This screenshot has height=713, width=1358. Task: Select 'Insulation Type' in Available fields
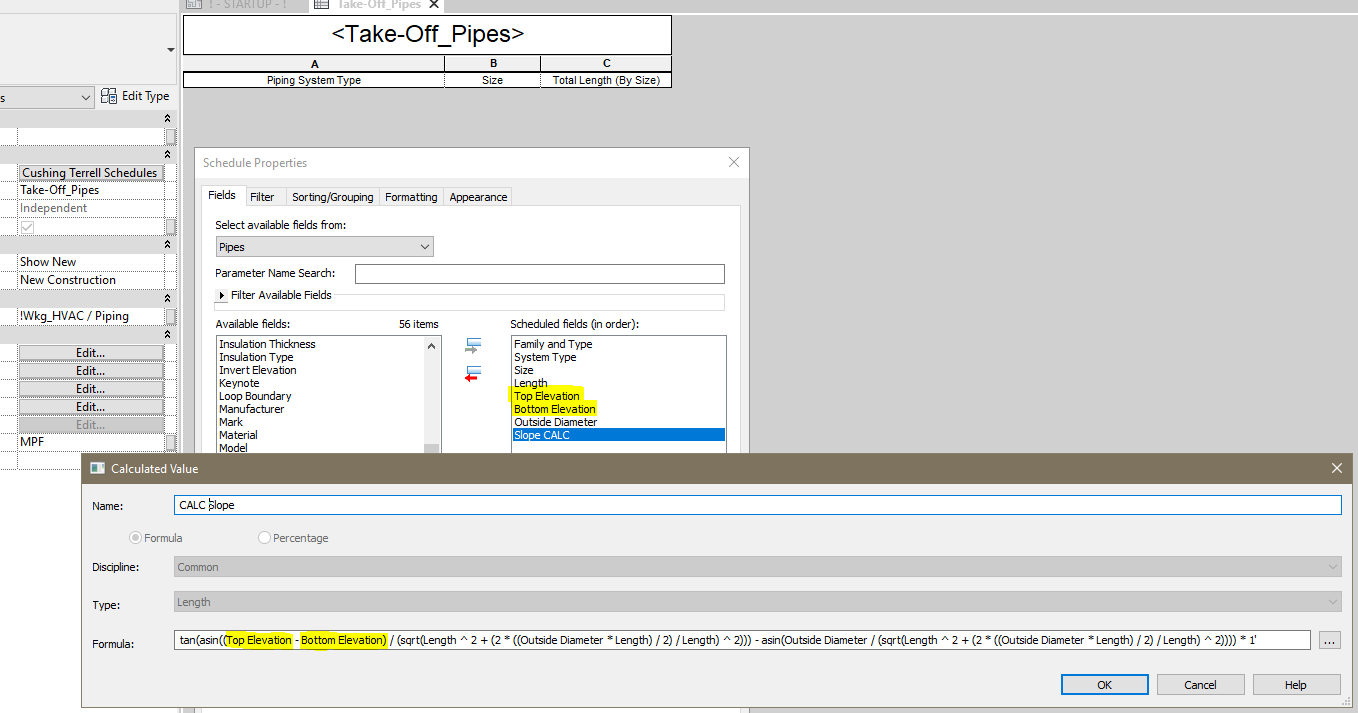[x=256, y=357]
